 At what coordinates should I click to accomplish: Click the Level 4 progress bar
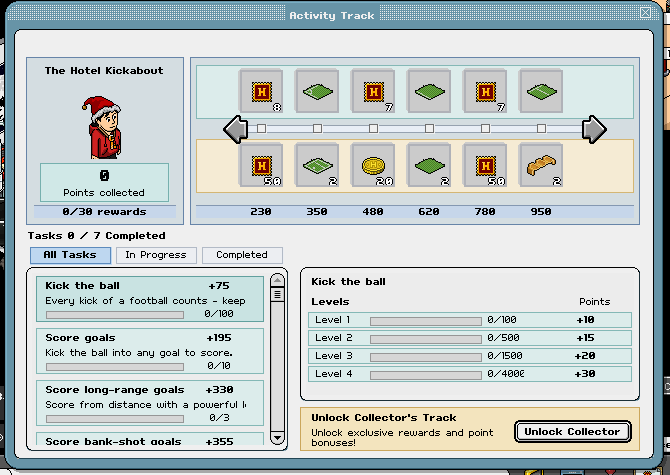(426, 375)
